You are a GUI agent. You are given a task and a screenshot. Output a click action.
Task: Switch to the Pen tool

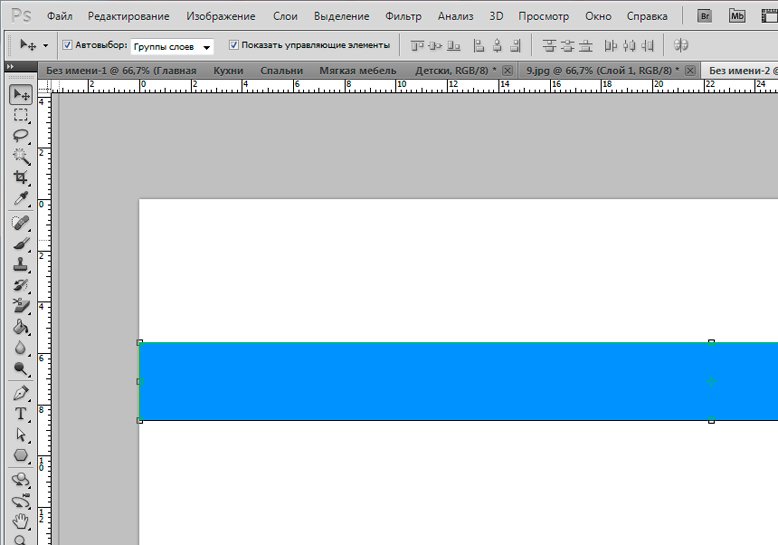click(21, 393)
